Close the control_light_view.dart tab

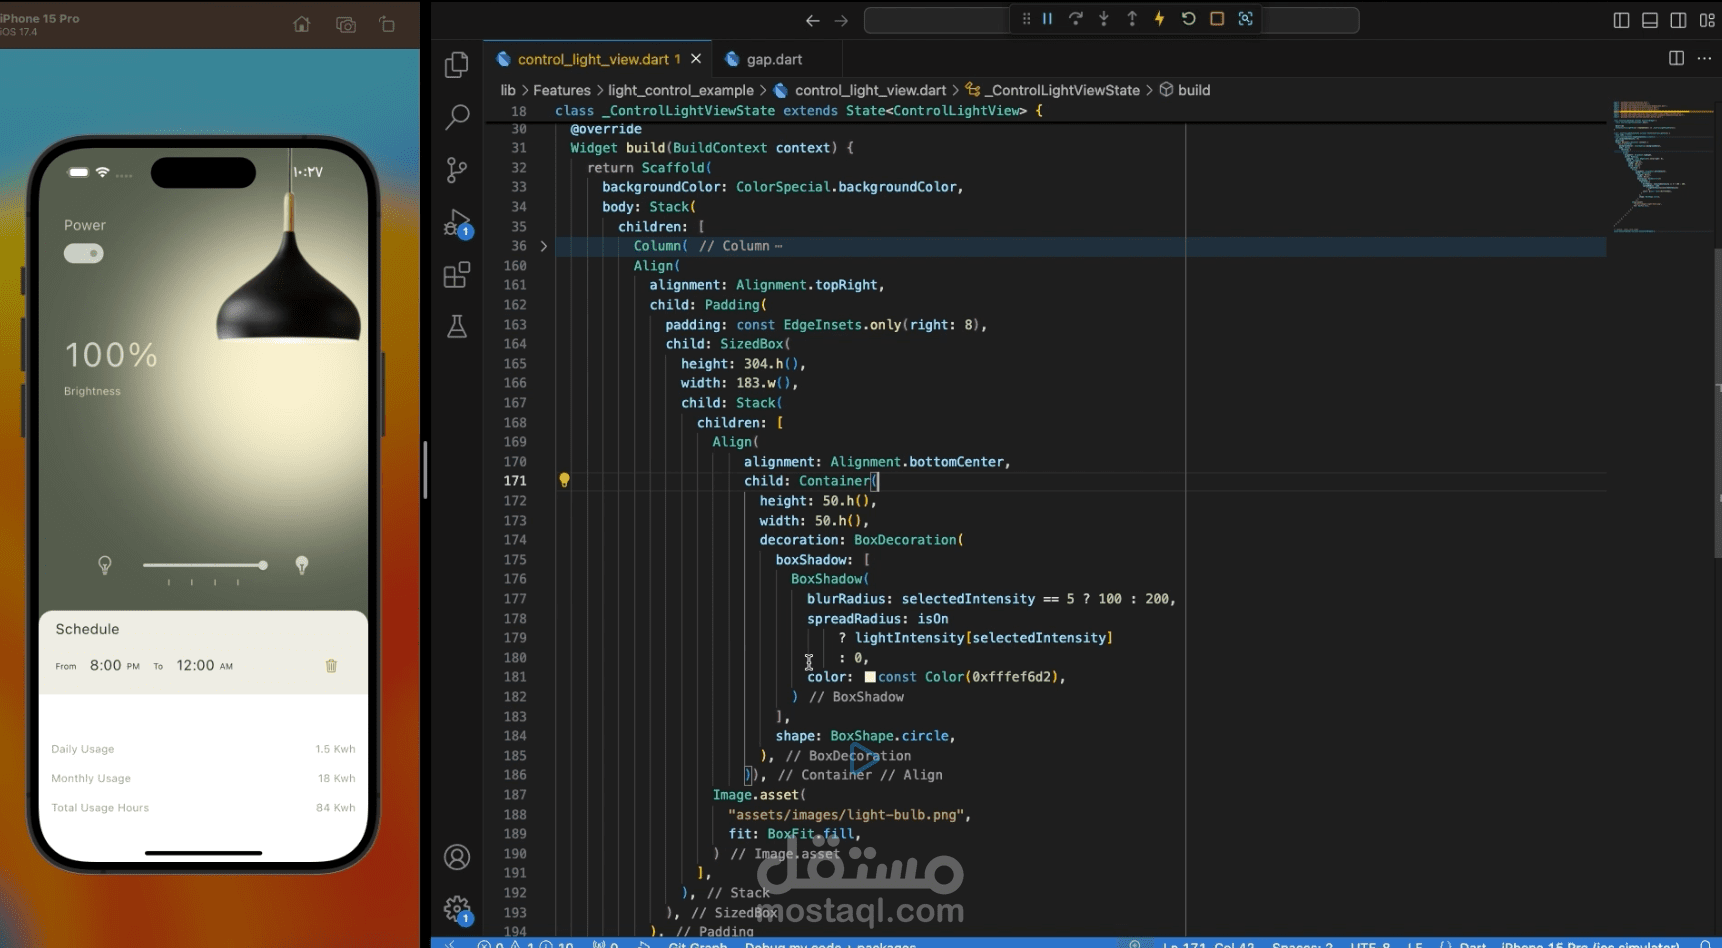coord(696,59)
